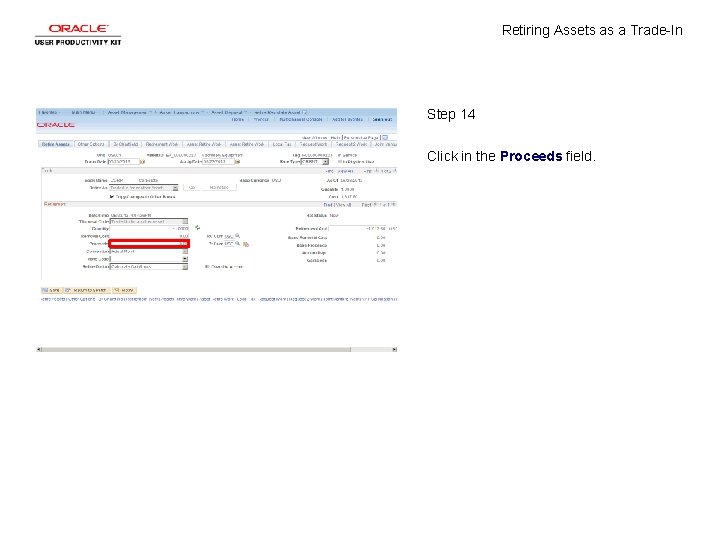
Task: Open the Trans Date calendar picker icon
Action: 142,162
